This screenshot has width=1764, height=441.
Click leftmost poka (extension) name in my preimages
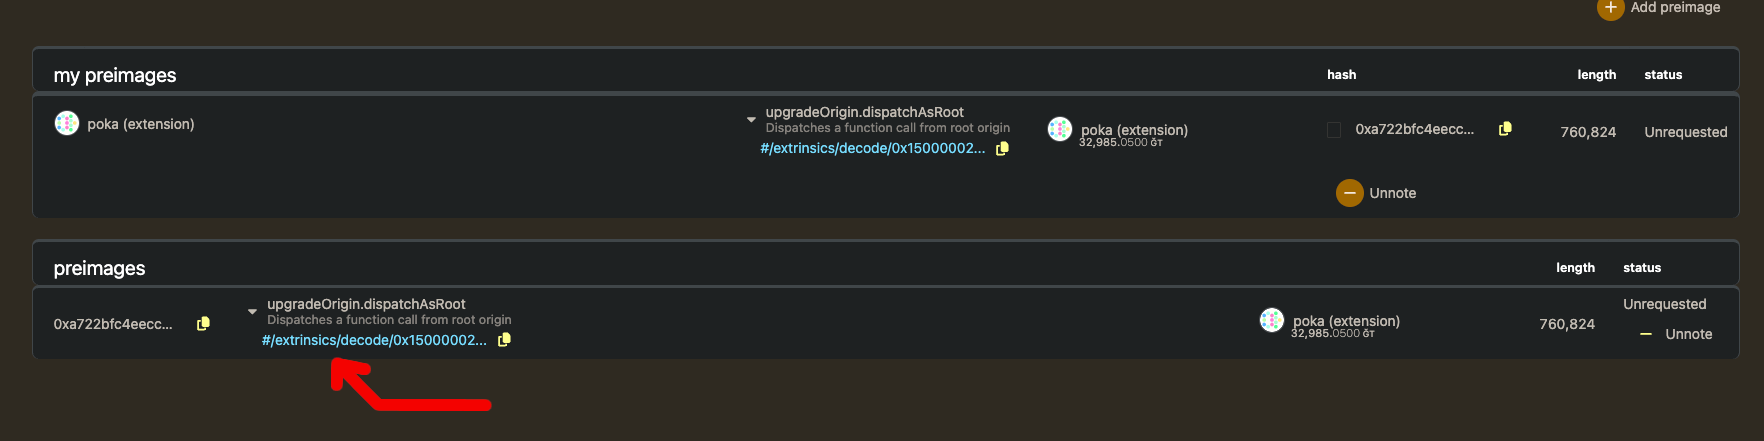[x=141, y=124]
